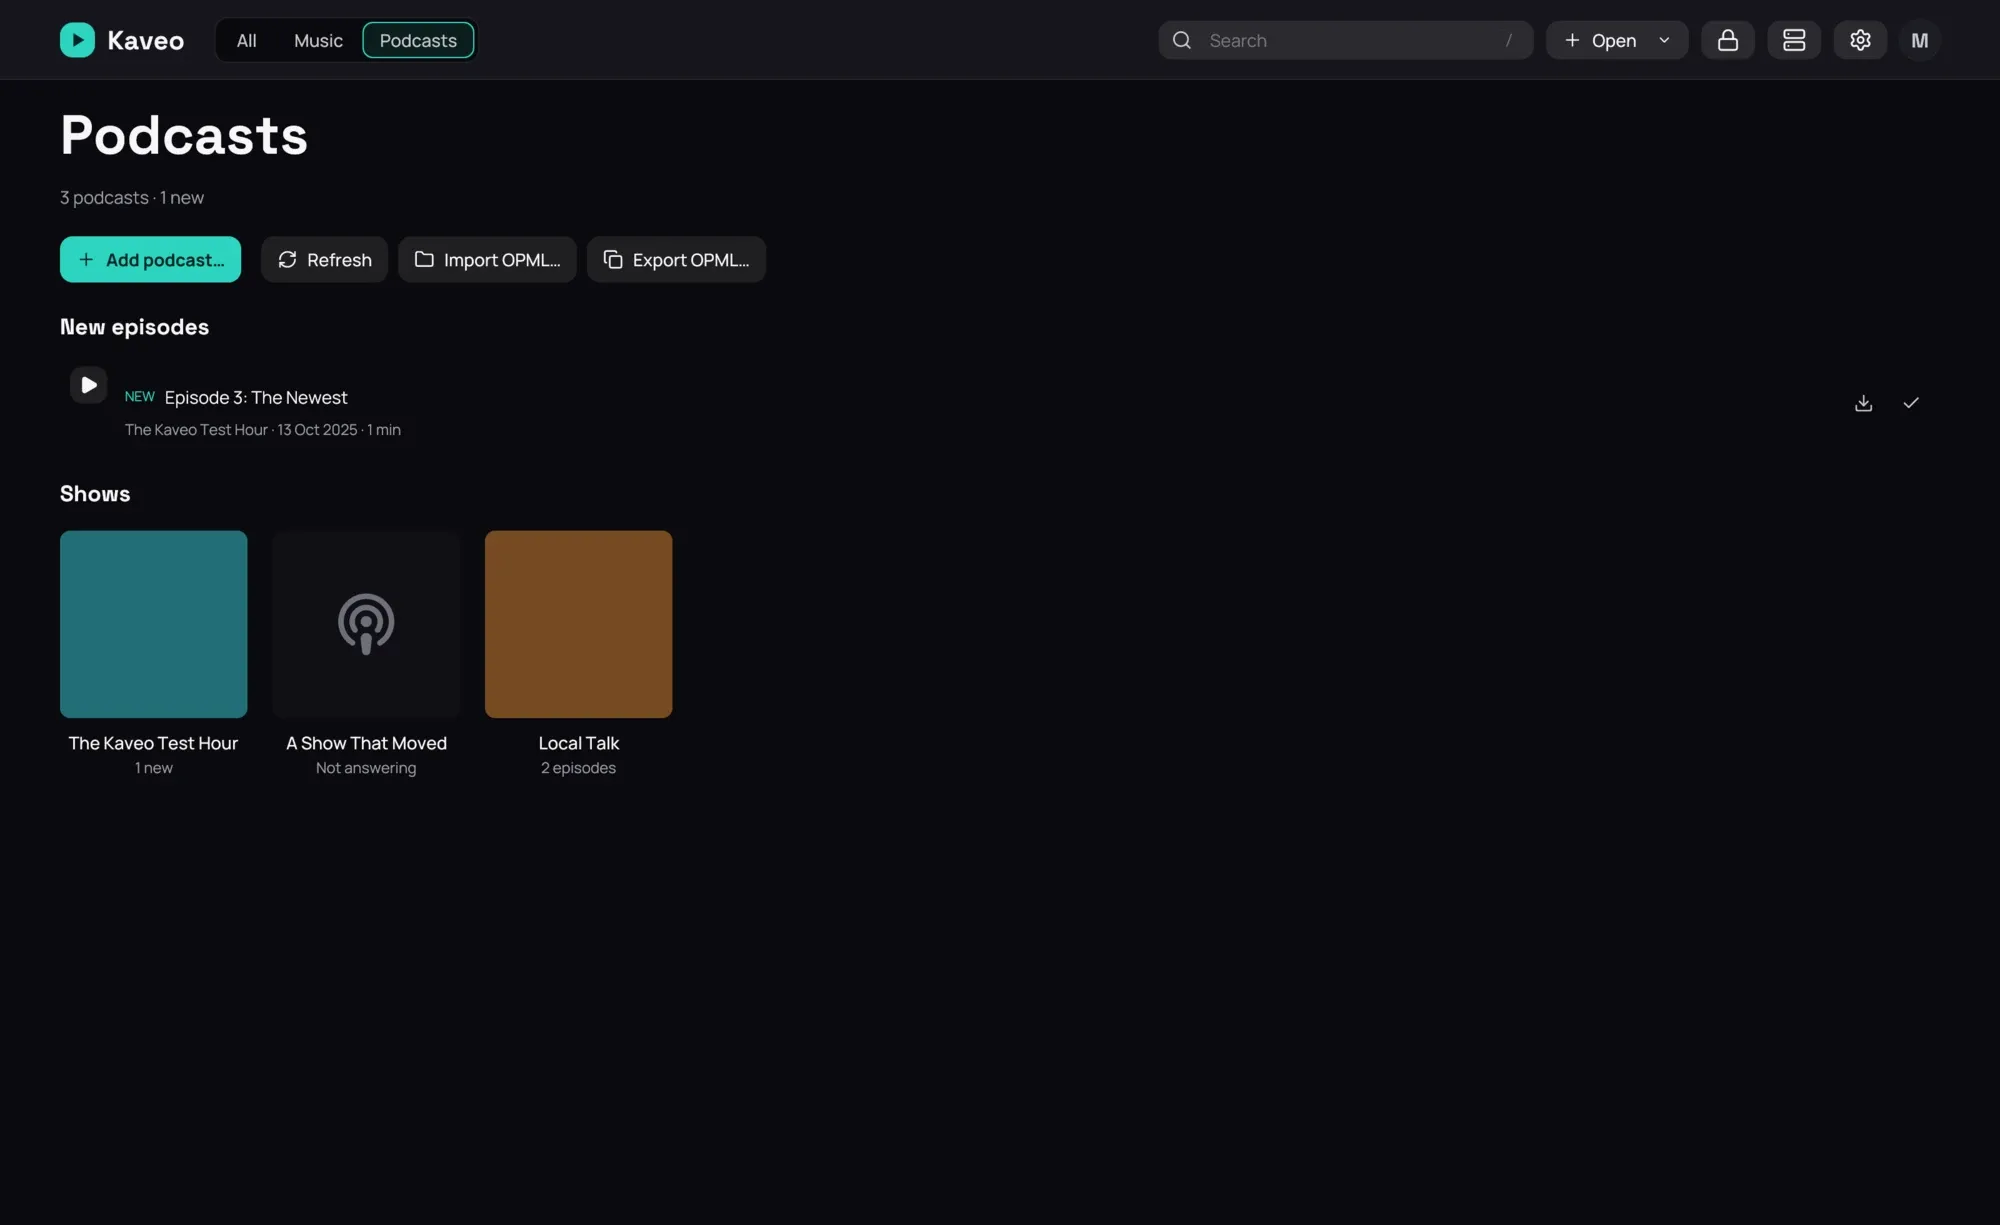This screenshot has height=1225, width=2000.
Task: Open the server/queue panel icon
Action: pyautogui.click(x=1794, y=40)
